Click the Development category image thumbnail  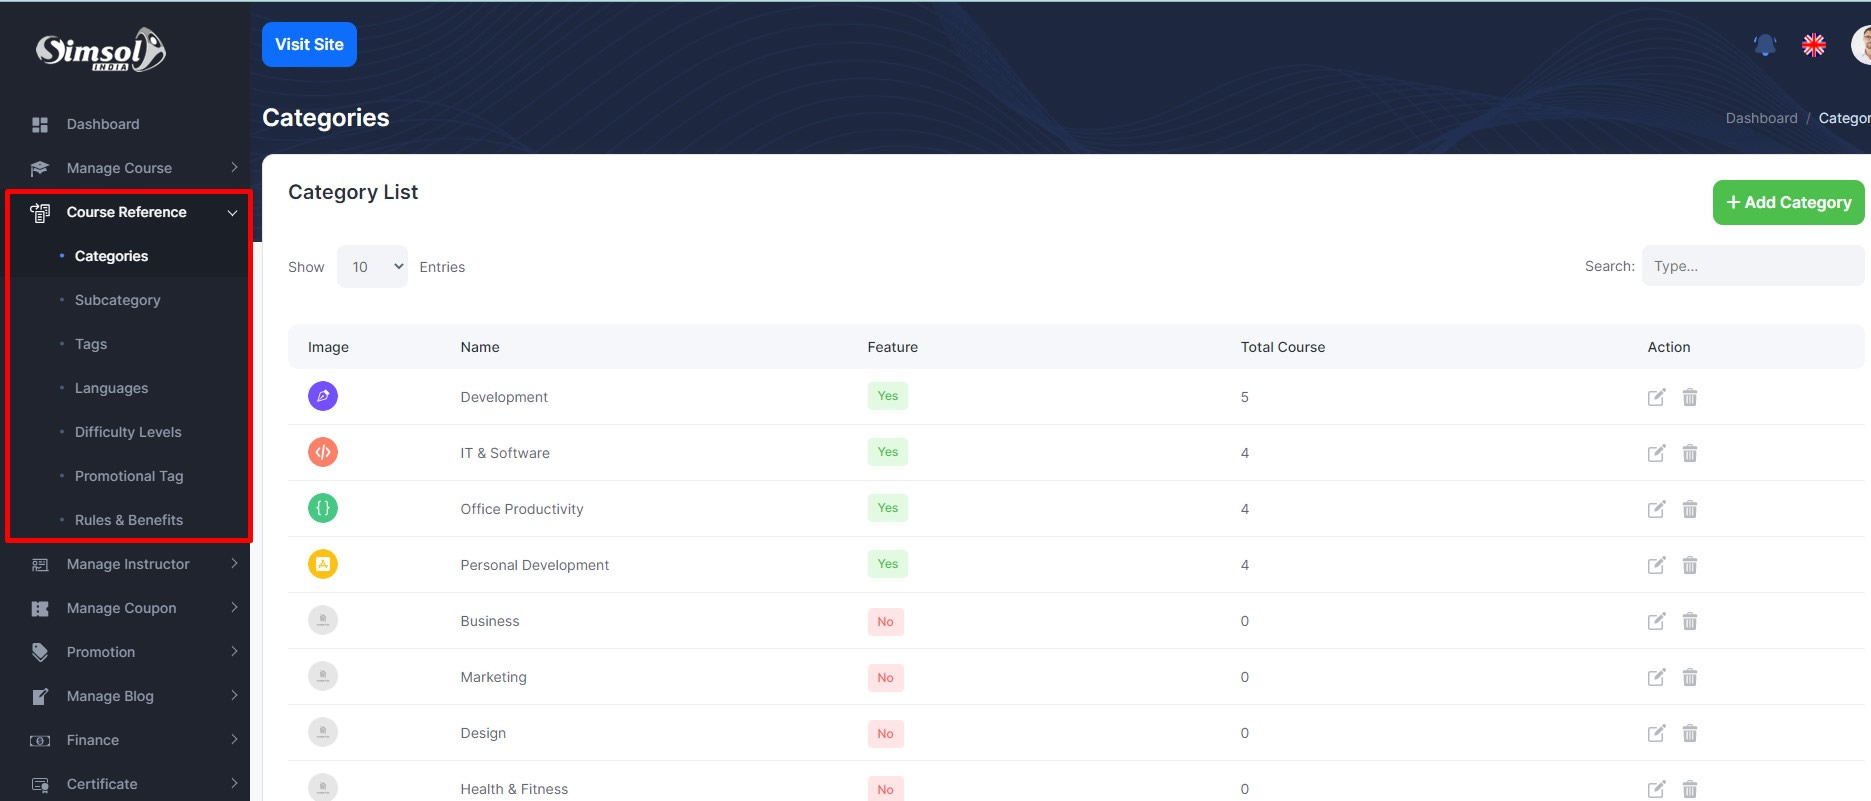323,396
